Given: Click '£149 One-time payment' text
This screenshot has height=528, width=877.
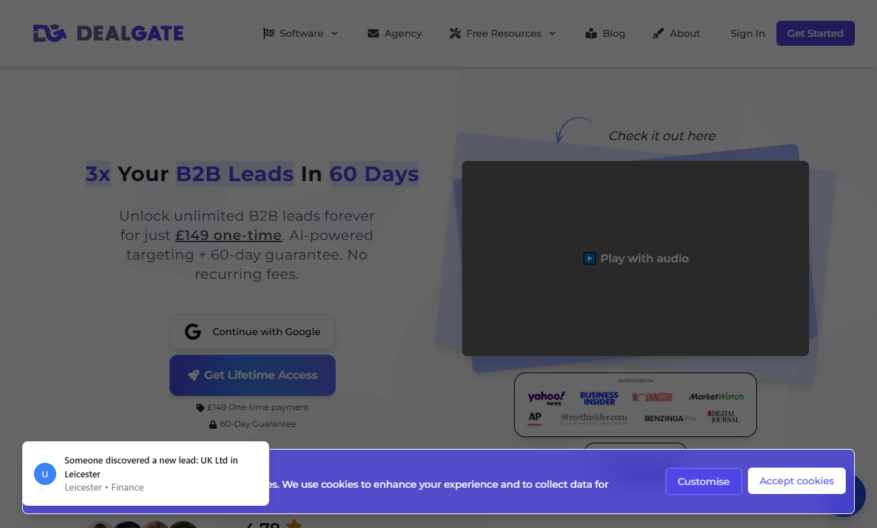Looking at the screenshot, I should point(258,408).
